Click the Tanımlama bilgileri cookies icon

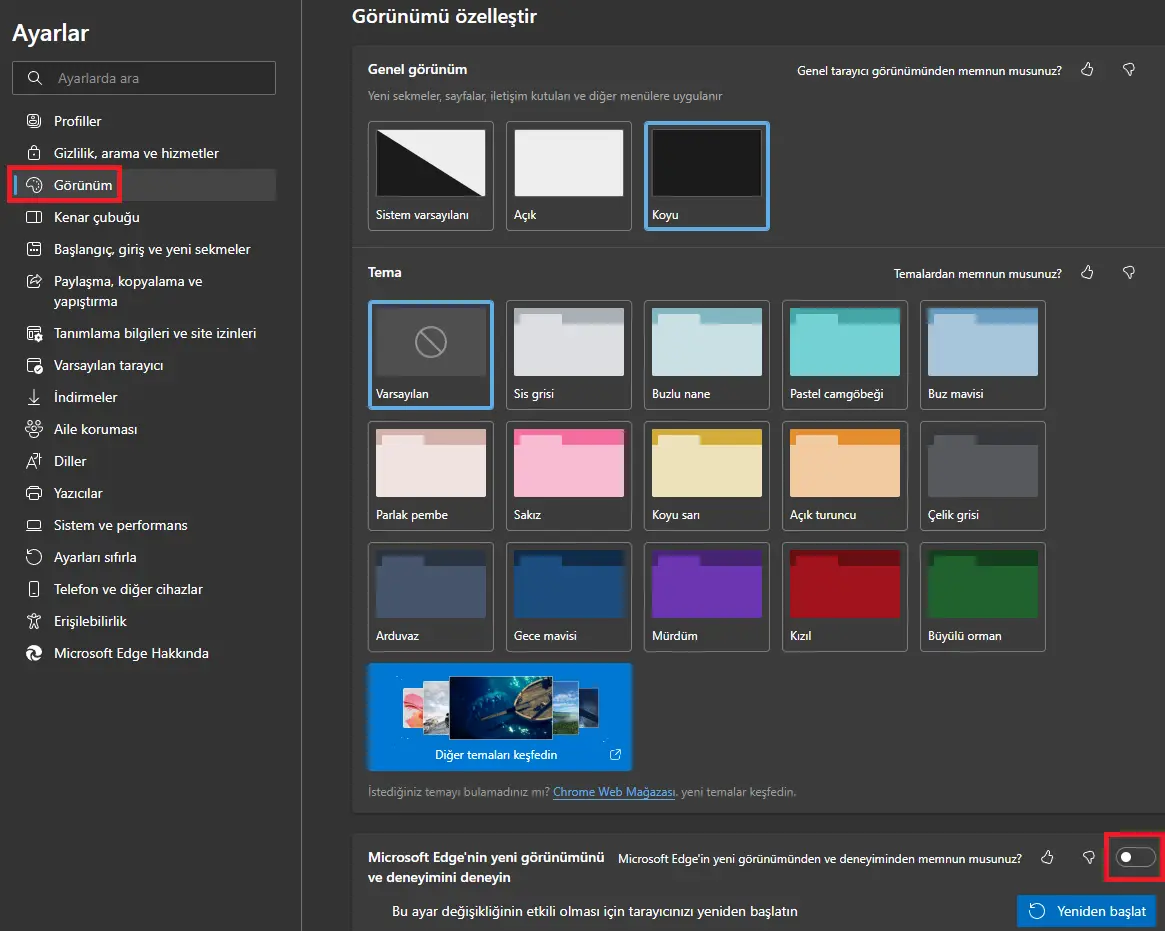point(34,333)
